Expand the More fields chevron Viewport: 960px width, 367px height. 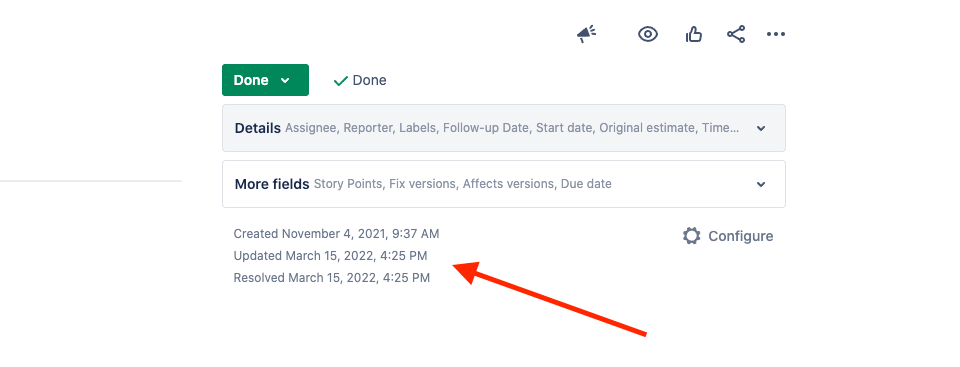click(x=761, y=184)
